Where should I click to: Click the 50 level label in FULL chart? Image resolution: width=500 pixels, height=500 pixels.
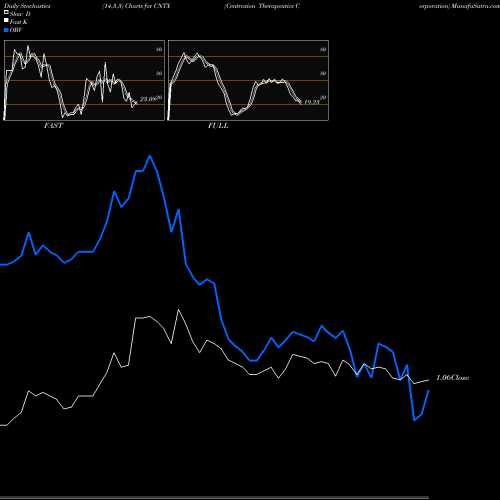323,73
